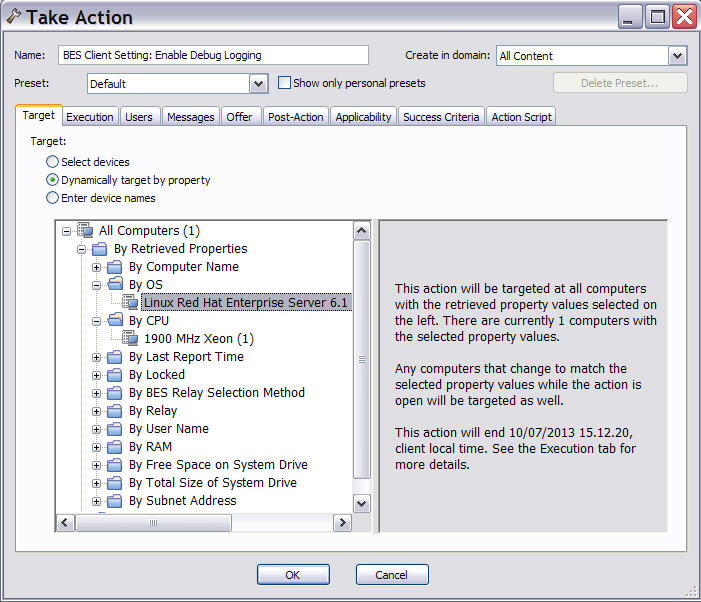Viewport: 701px width, 602px height.
Task: Click the 1900 MHz Xeon computer icon
Action: click(130, 338)
